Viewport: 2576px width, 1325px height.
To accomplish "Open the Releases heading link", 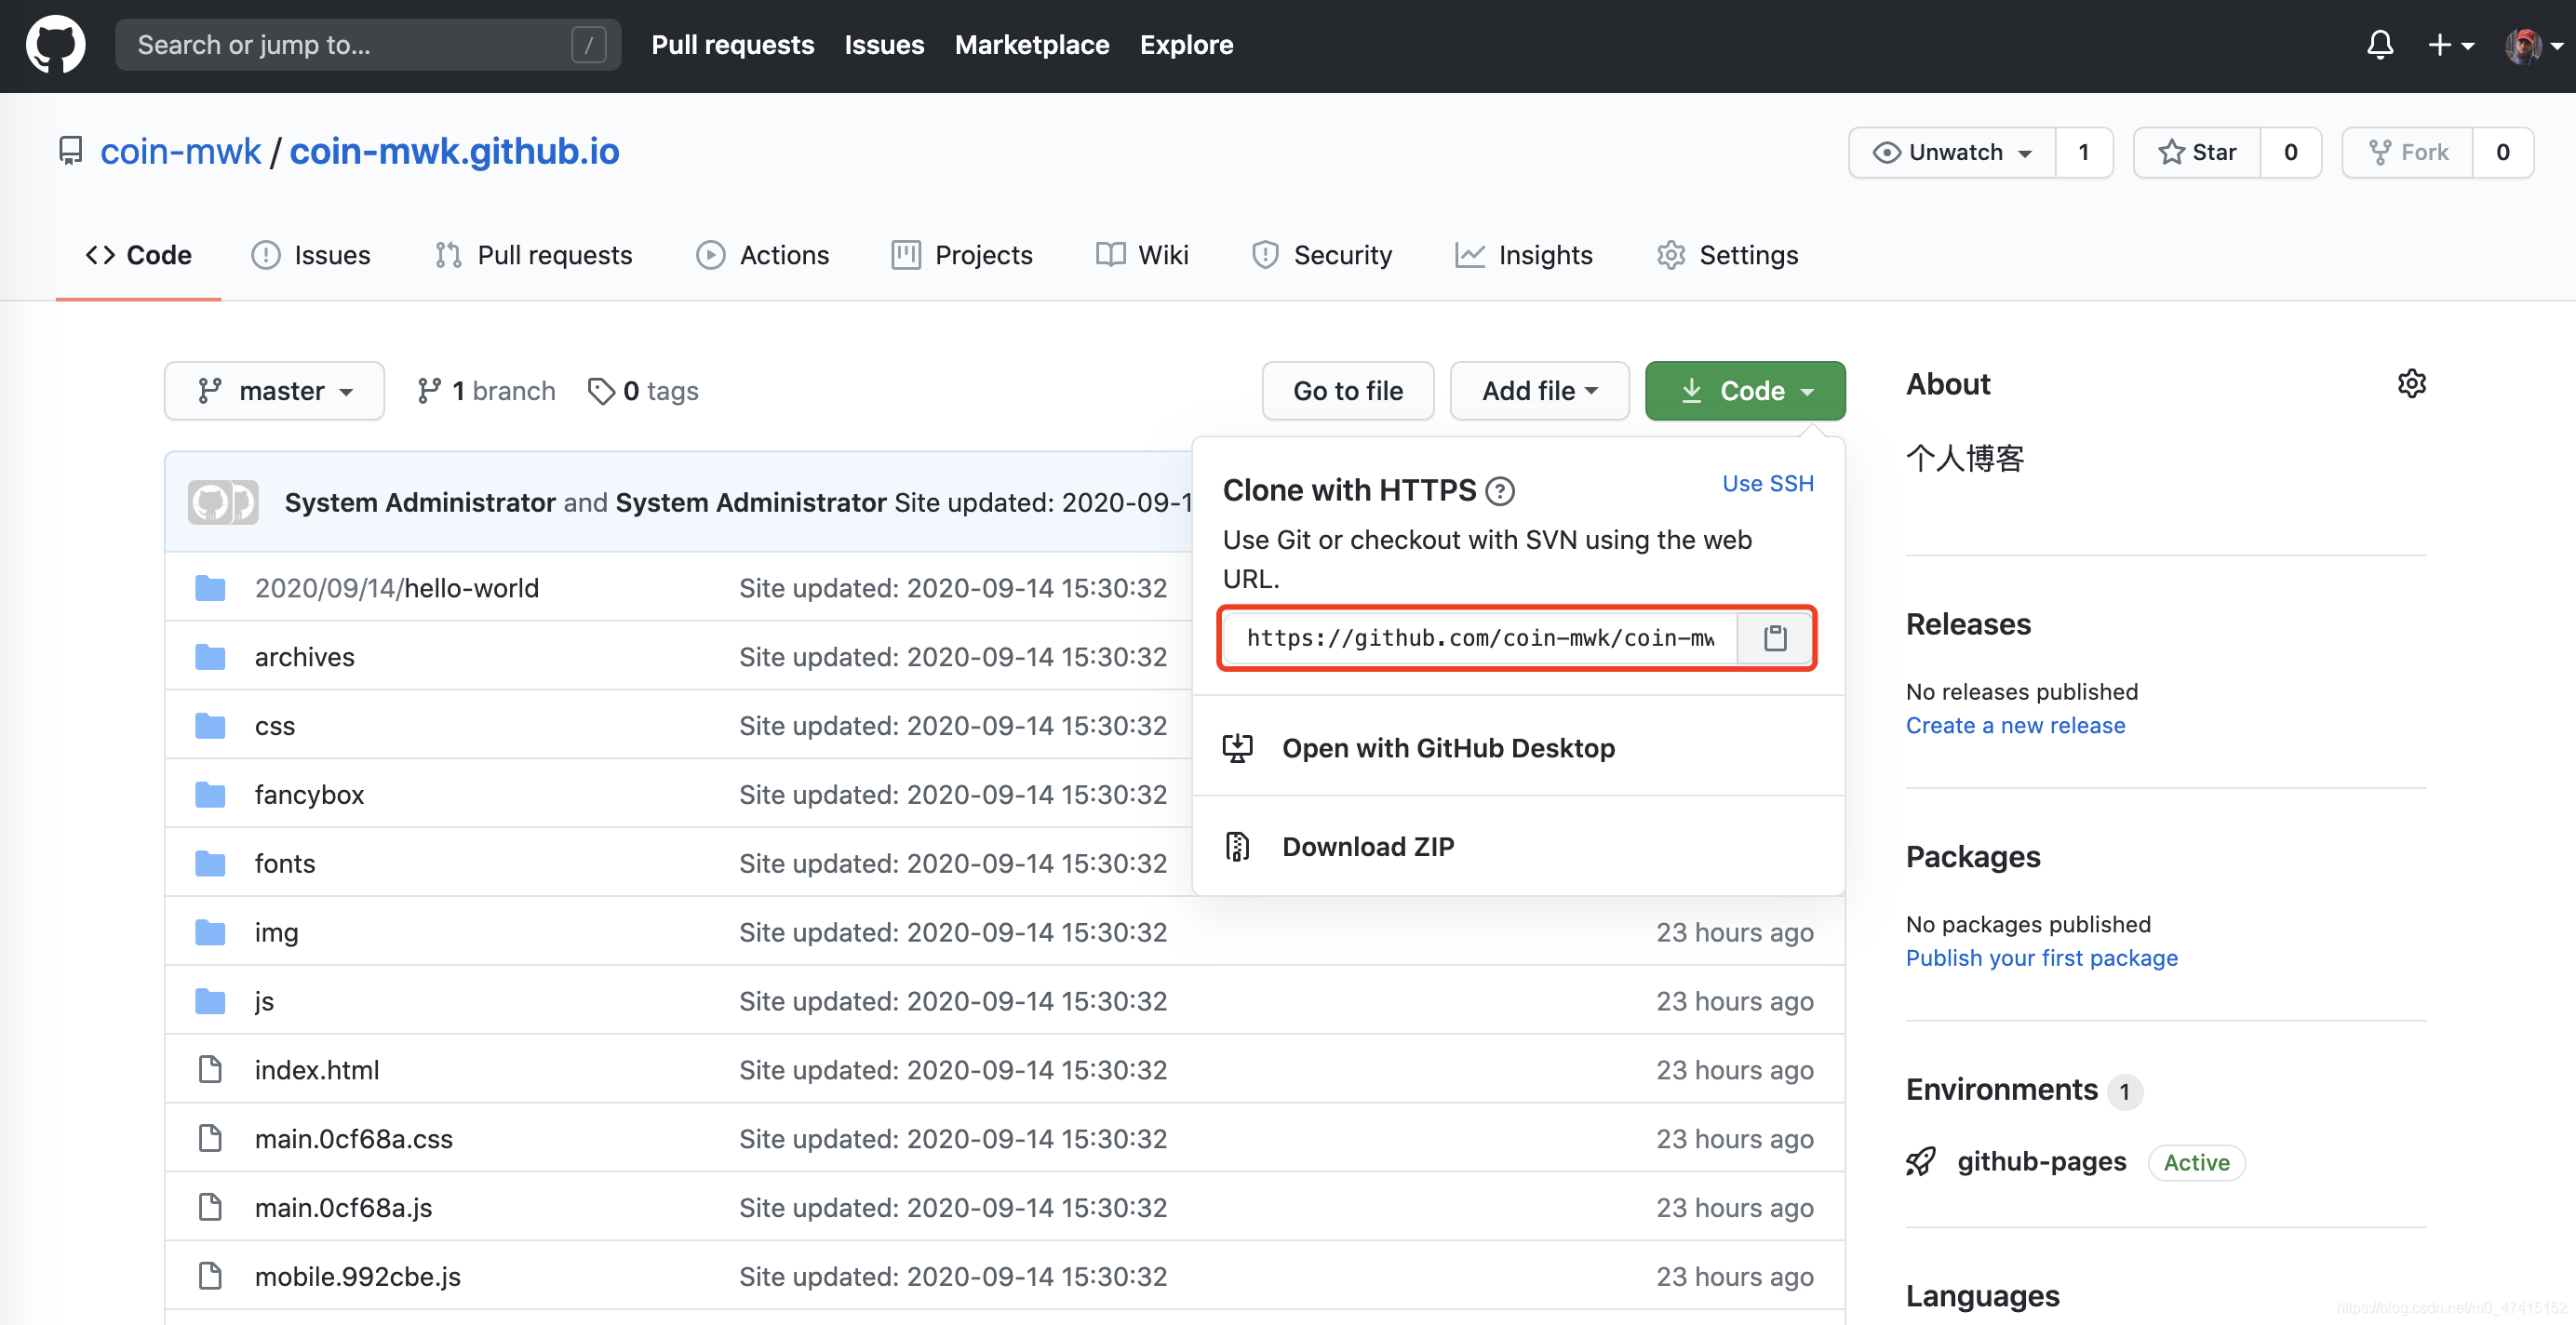I will tap(1969, 625).
